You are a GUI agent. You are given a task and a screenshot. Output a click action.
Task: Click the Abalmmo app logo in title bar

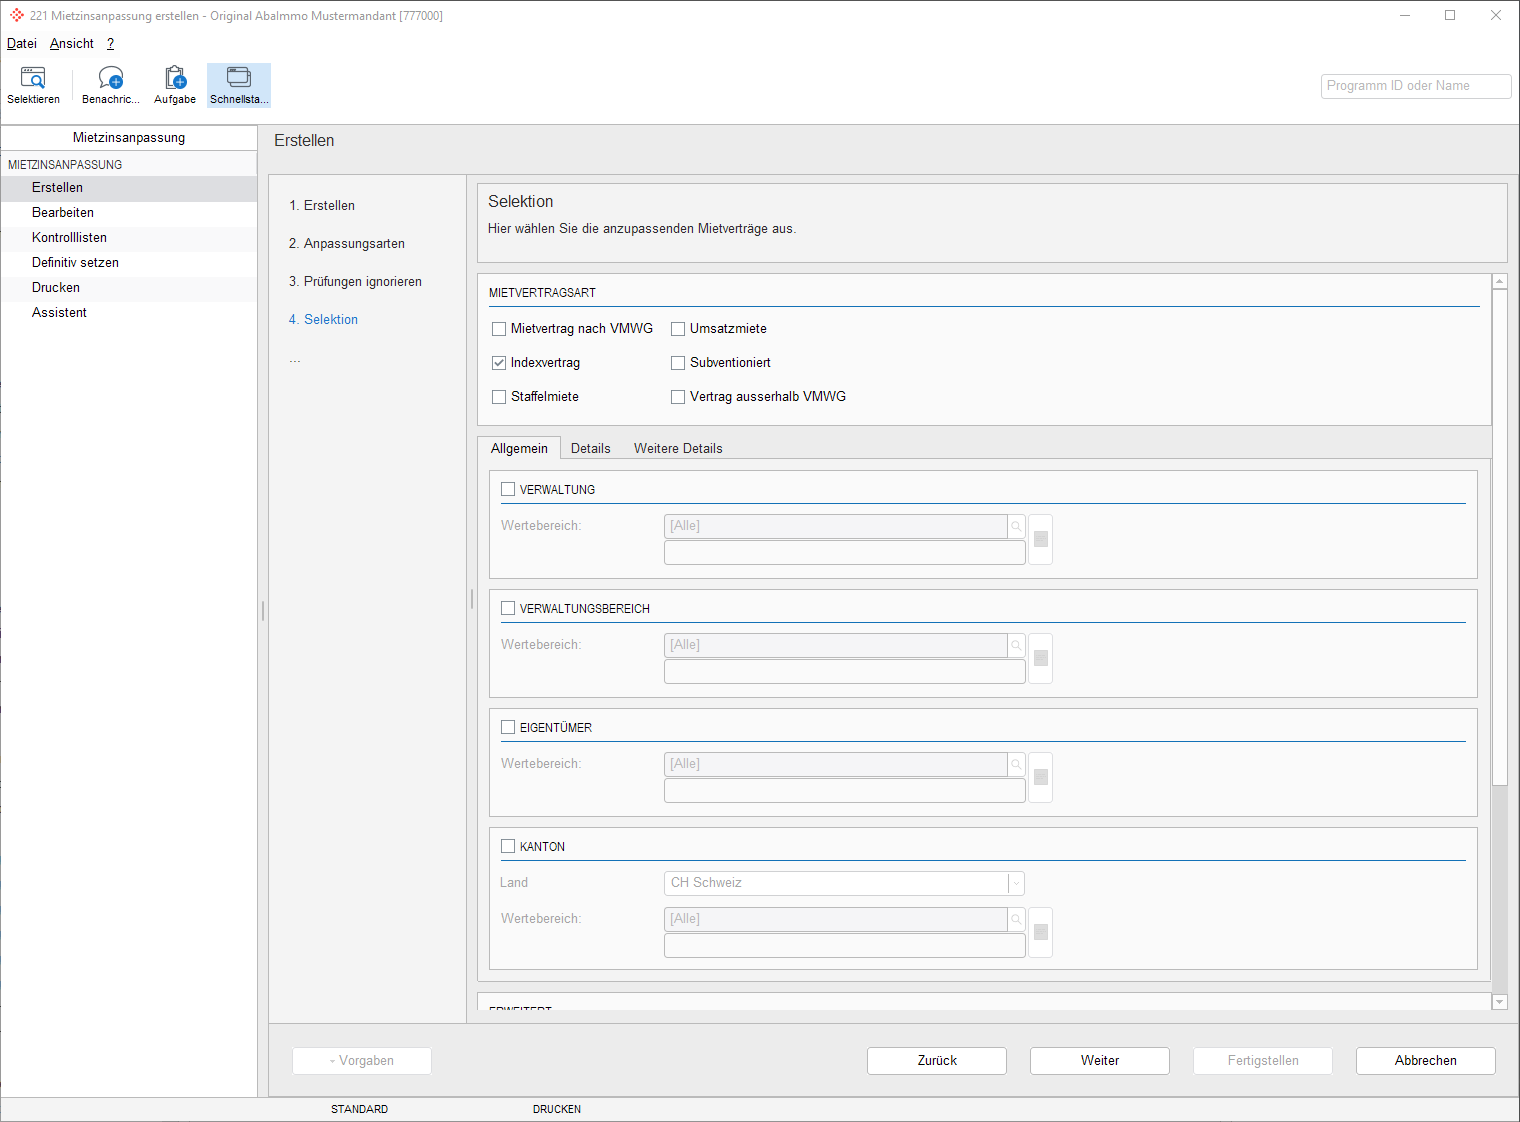tap(16, 15)
